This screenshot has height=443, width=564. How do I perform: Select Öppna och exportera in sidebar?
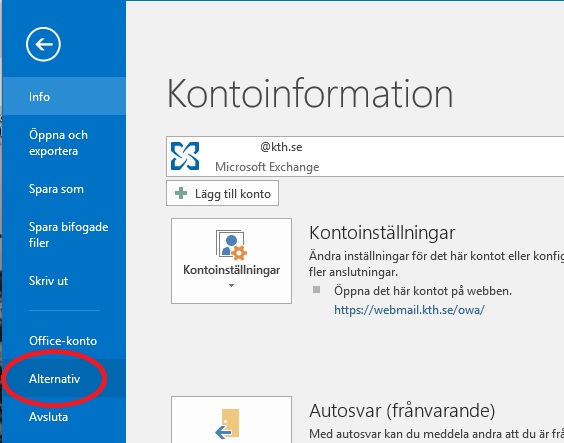(x=64, y=143)
